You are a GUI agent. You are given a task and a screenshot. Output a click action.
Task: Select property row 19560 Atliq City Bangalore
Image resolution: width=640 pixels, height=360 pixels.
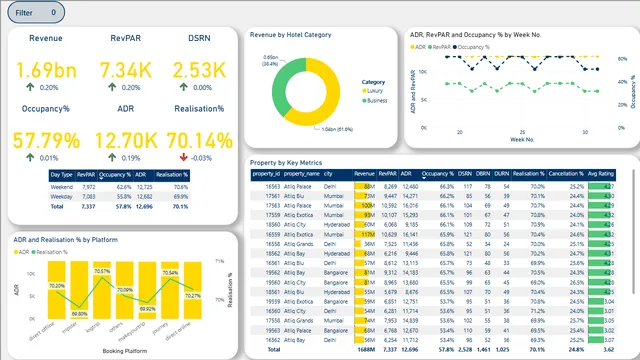click(x=433, y=282)
